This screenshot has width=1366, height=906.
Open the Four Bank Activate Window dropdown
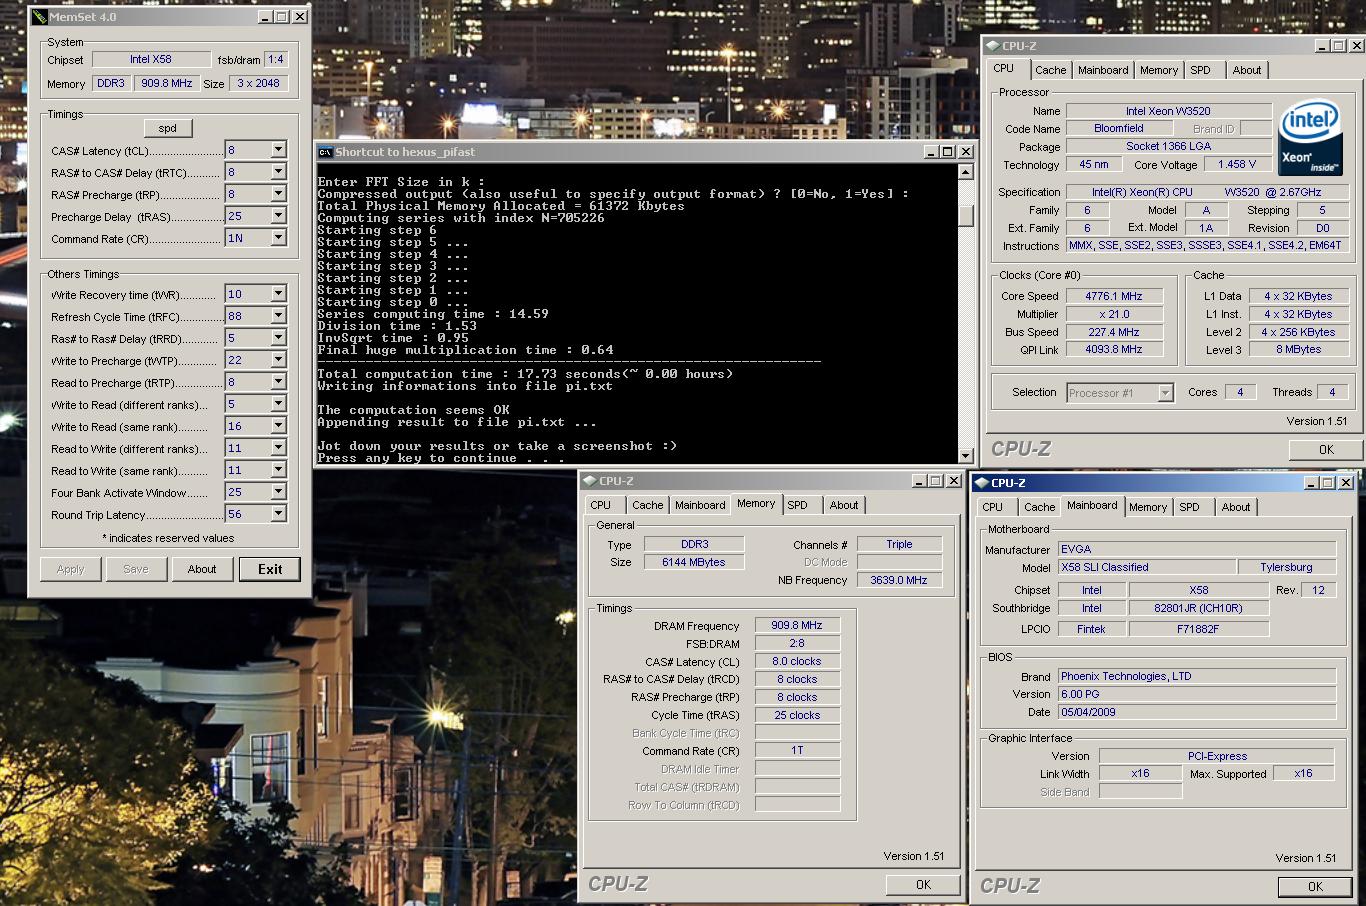coord(278,492)
